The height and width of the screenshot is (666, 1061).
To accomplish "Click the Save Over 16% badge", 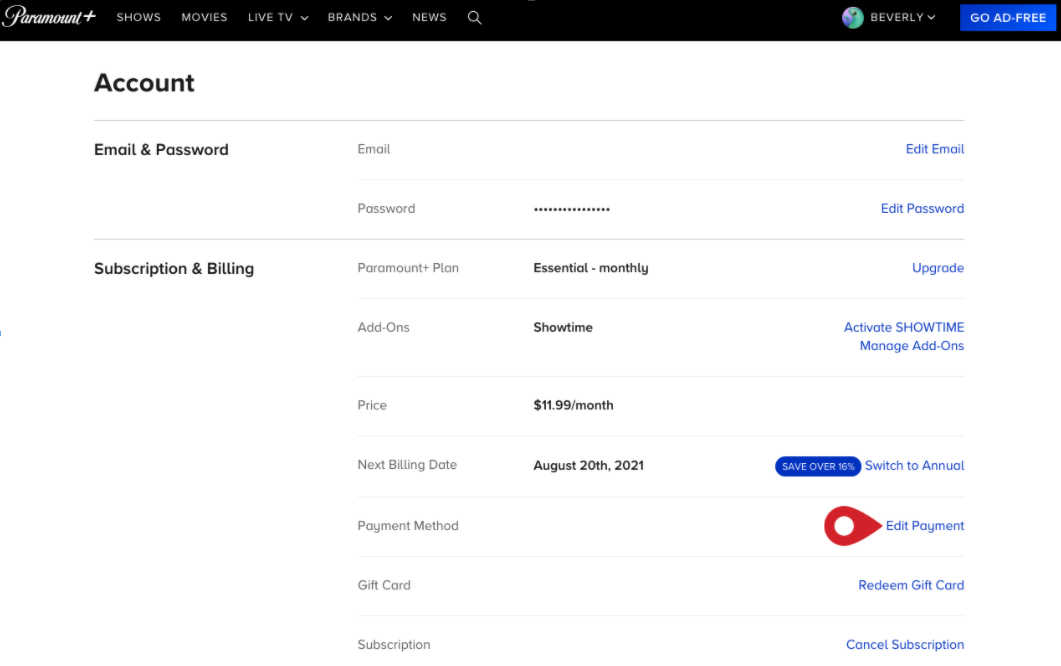I will click(817, 466).
